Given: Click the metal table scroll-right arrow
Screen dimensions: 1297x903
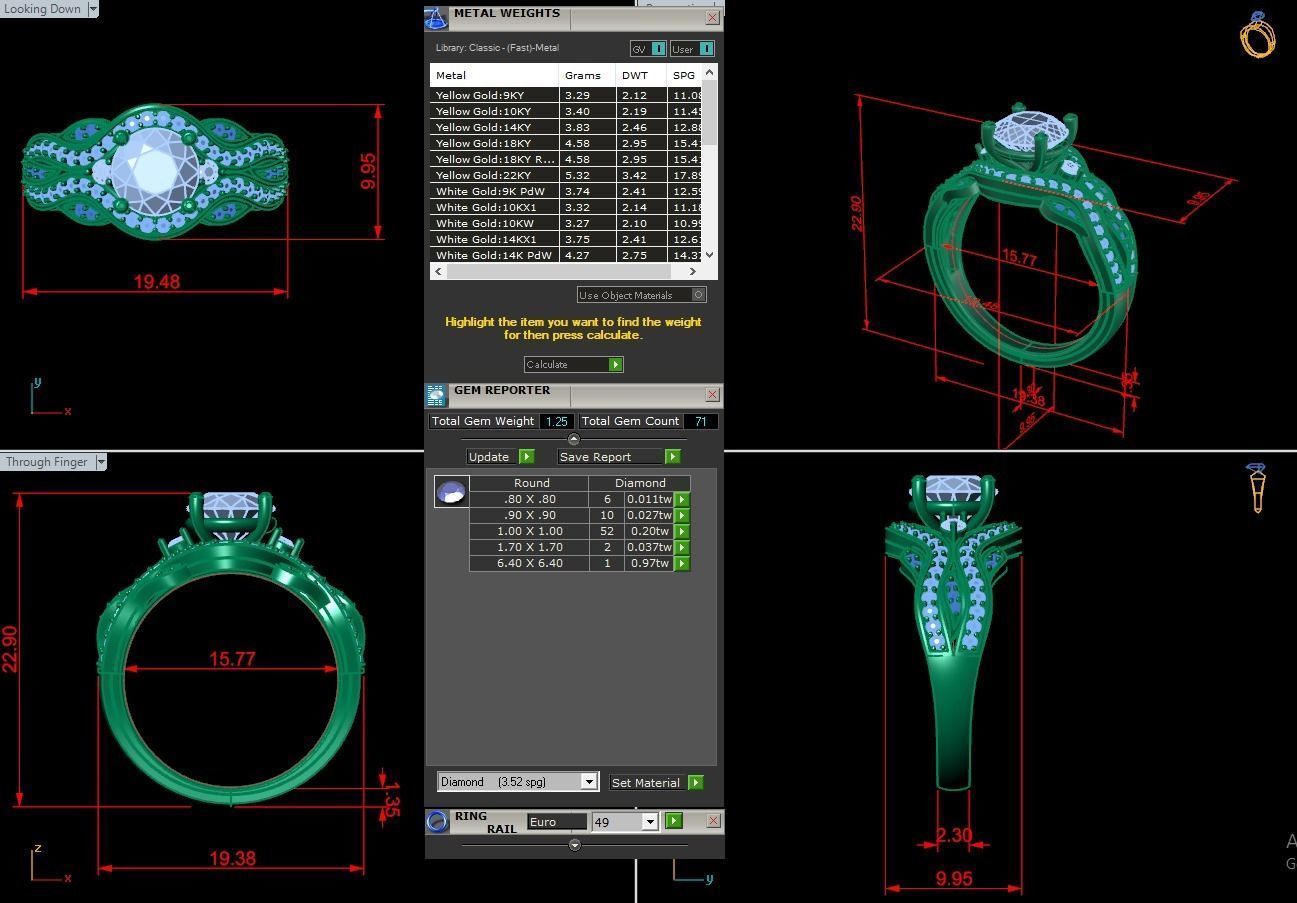Looking at the screenshot, I should point(693,271).
